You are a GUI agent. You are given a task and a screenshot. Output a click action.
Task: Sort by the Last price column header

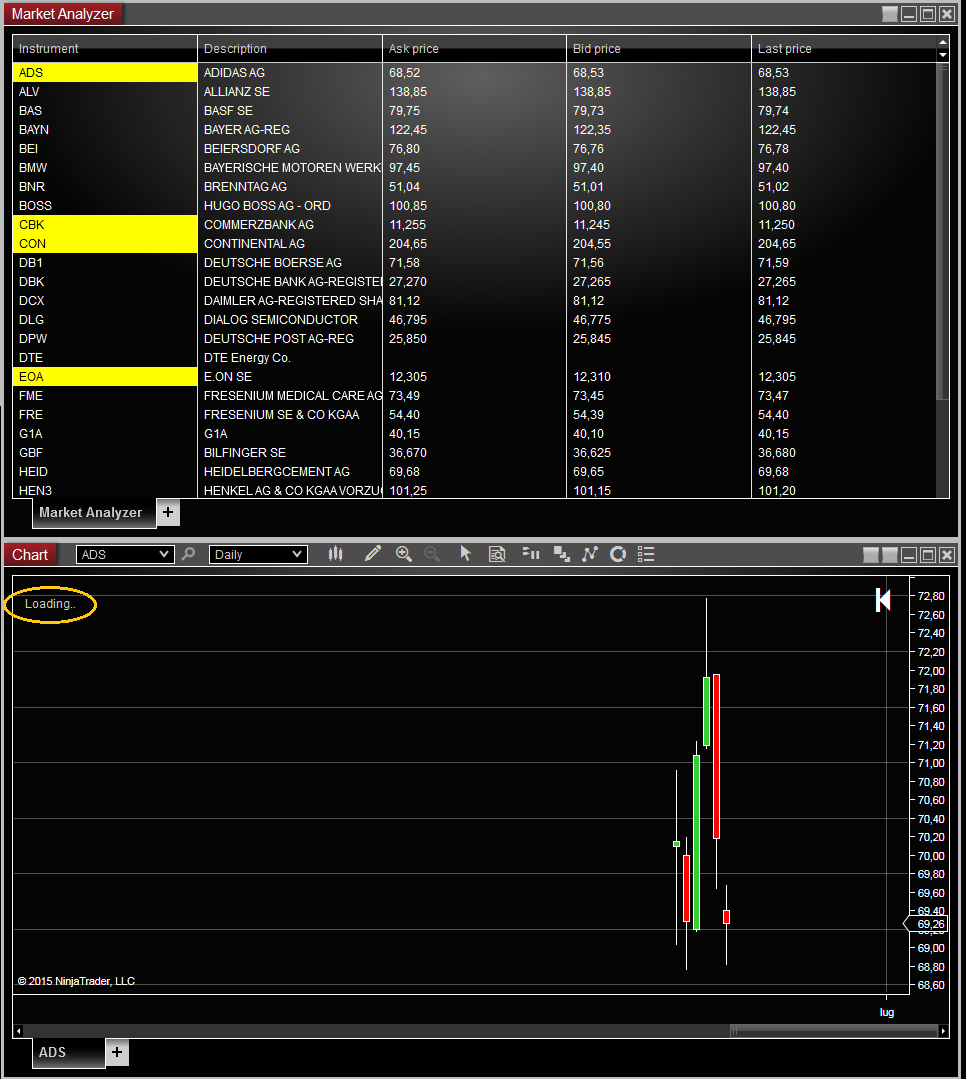pos(844,49)
